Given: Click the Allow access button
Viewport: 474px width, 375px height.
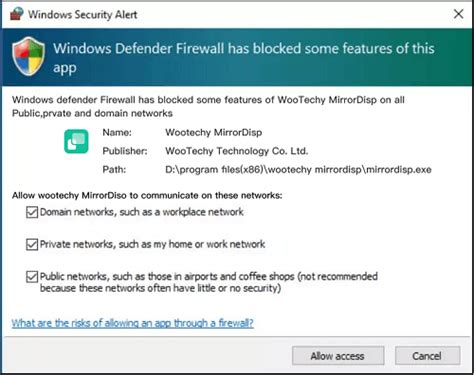Looking at the screenshot, I should point(338,356).
